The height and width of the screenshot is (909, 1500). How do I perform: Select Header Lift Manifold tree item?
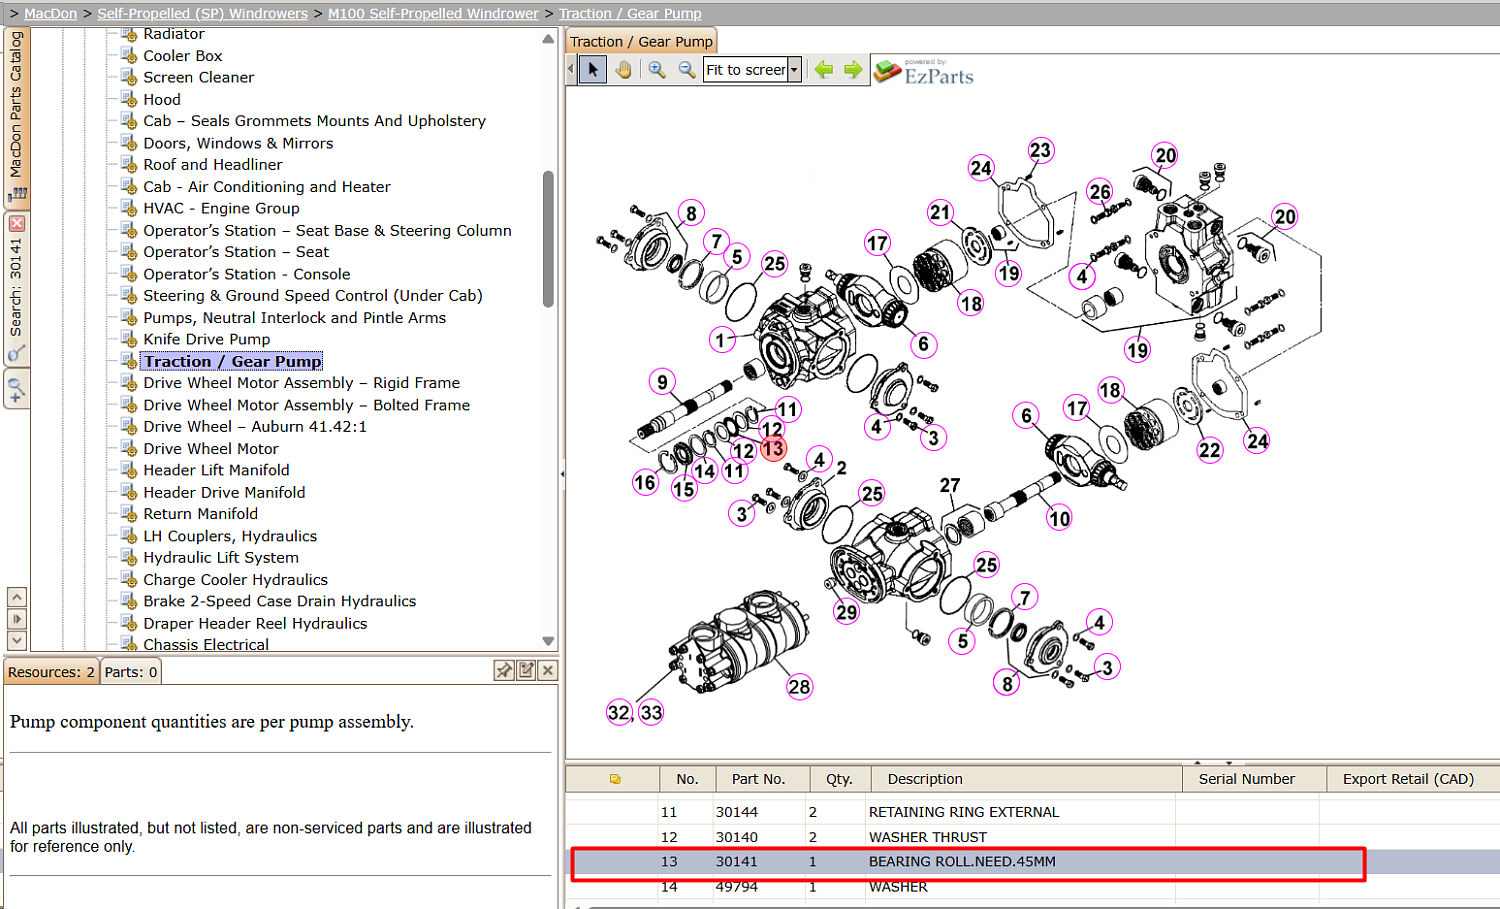click(x=216, y=470)
